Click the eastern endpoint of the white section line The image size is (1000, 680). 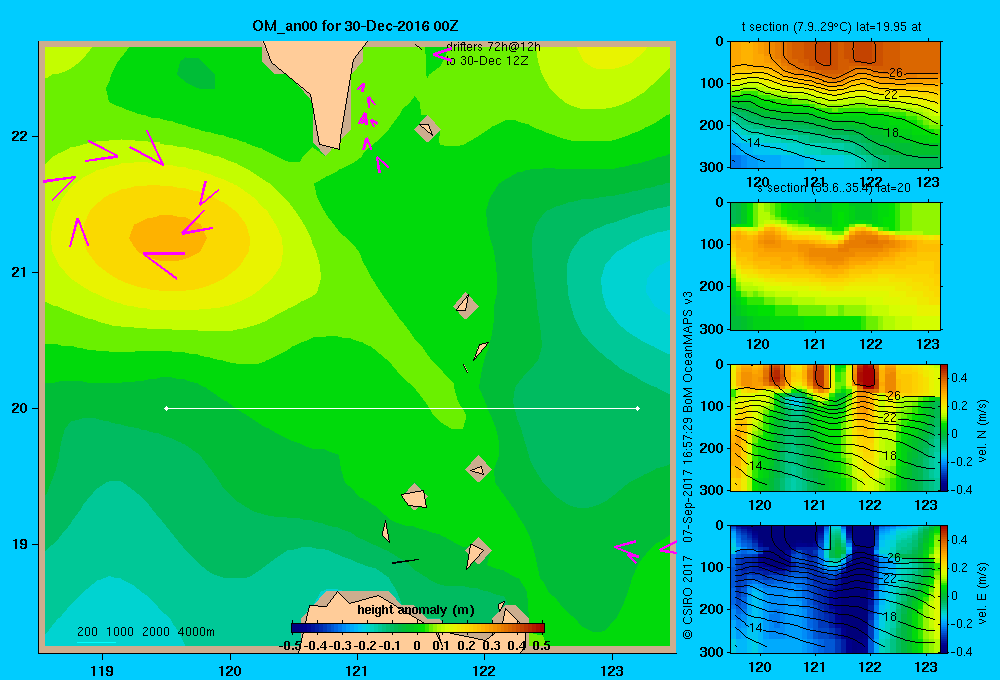(638, 408)
